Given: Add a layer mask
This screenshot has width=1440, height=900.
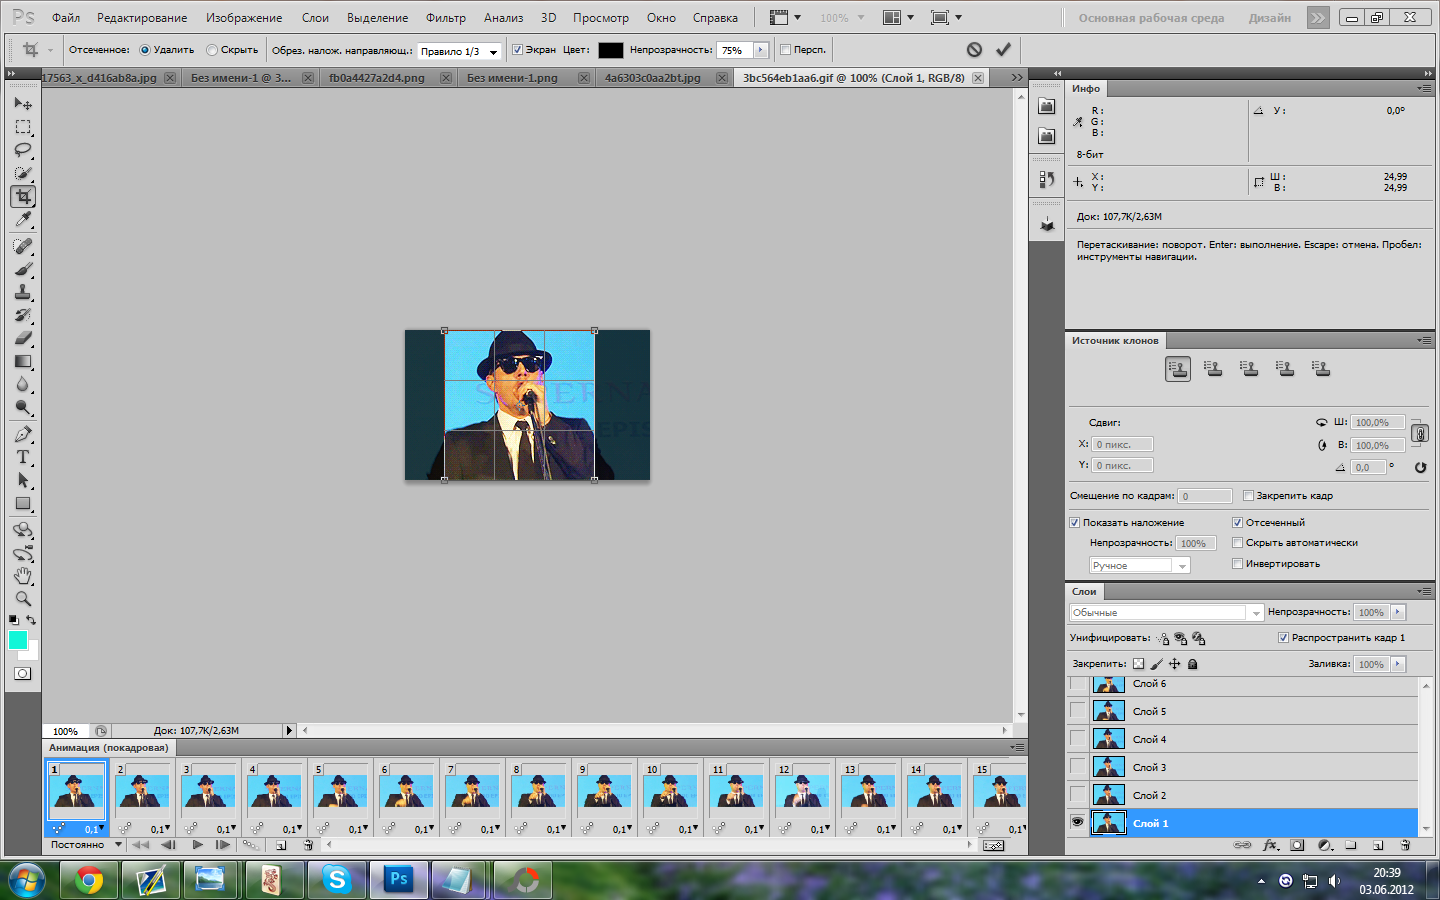Looking at the screenshot, I should 1297,845.
